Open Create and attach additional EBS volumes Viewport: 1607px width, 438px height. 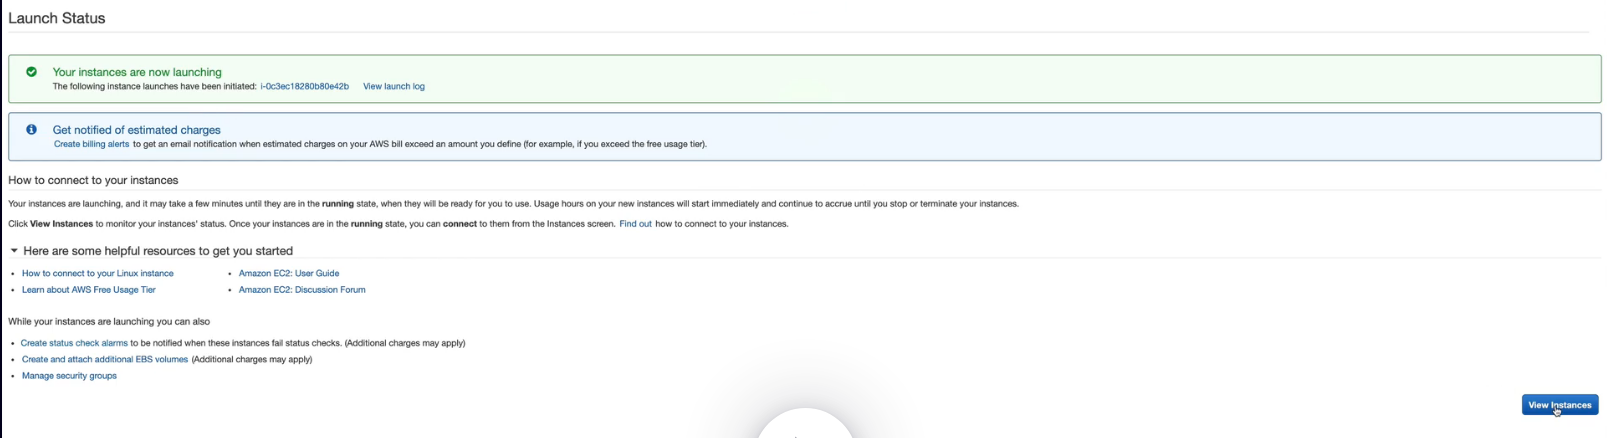[105, 359]
